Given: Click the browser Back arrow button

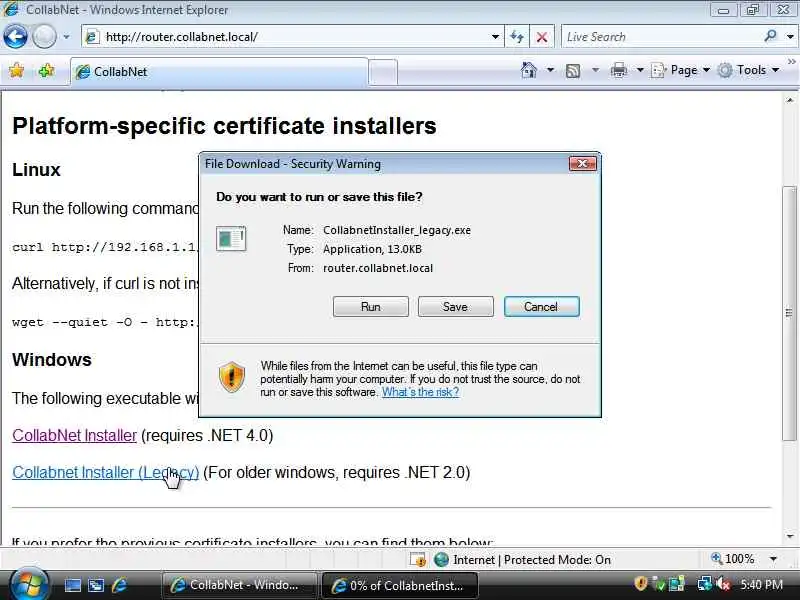Looking at the screenshot, I should click(x=15, y=37).
